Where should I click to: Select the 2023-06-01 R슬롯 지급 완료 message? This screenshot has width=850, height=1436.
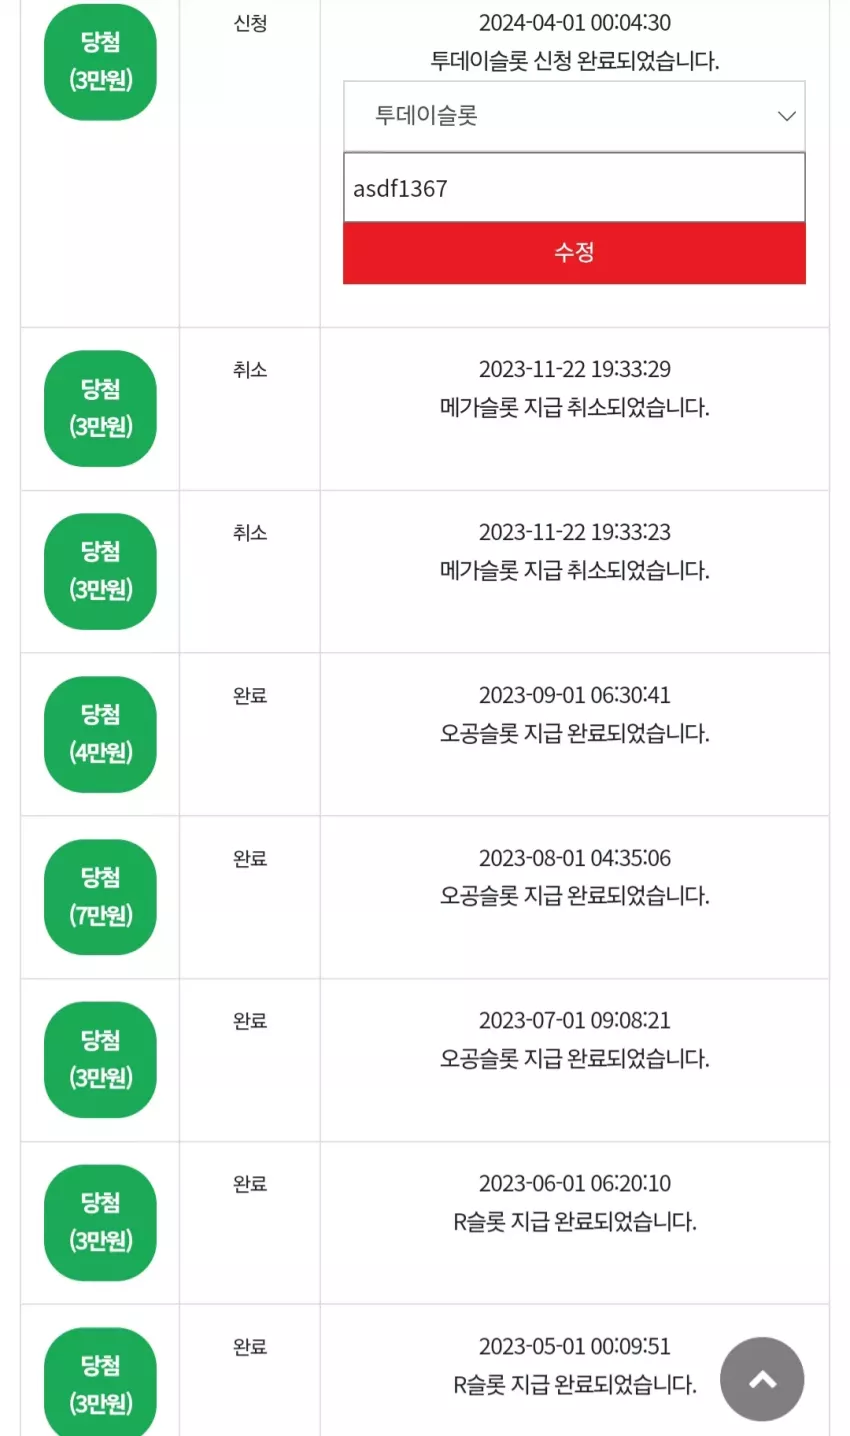[575, 1222]
